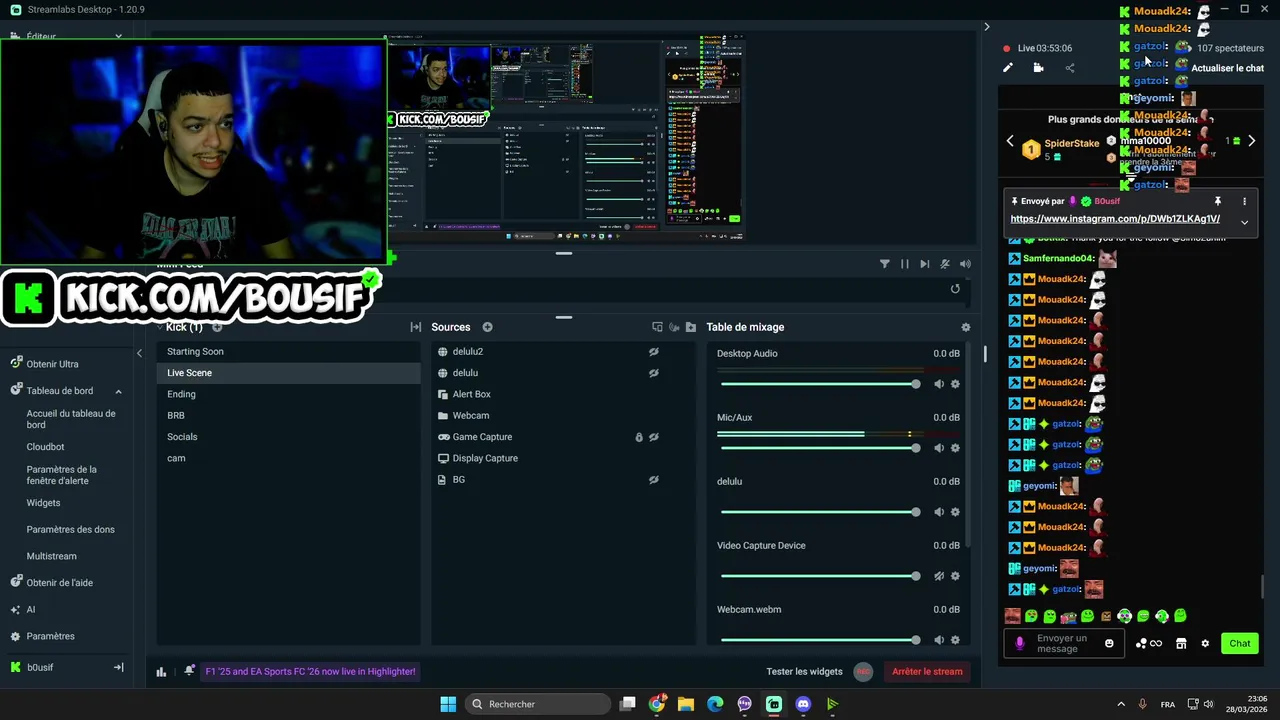Open Multistream in sidebar
Viewport: 1280px width, 720px height.
pos(51,556)
